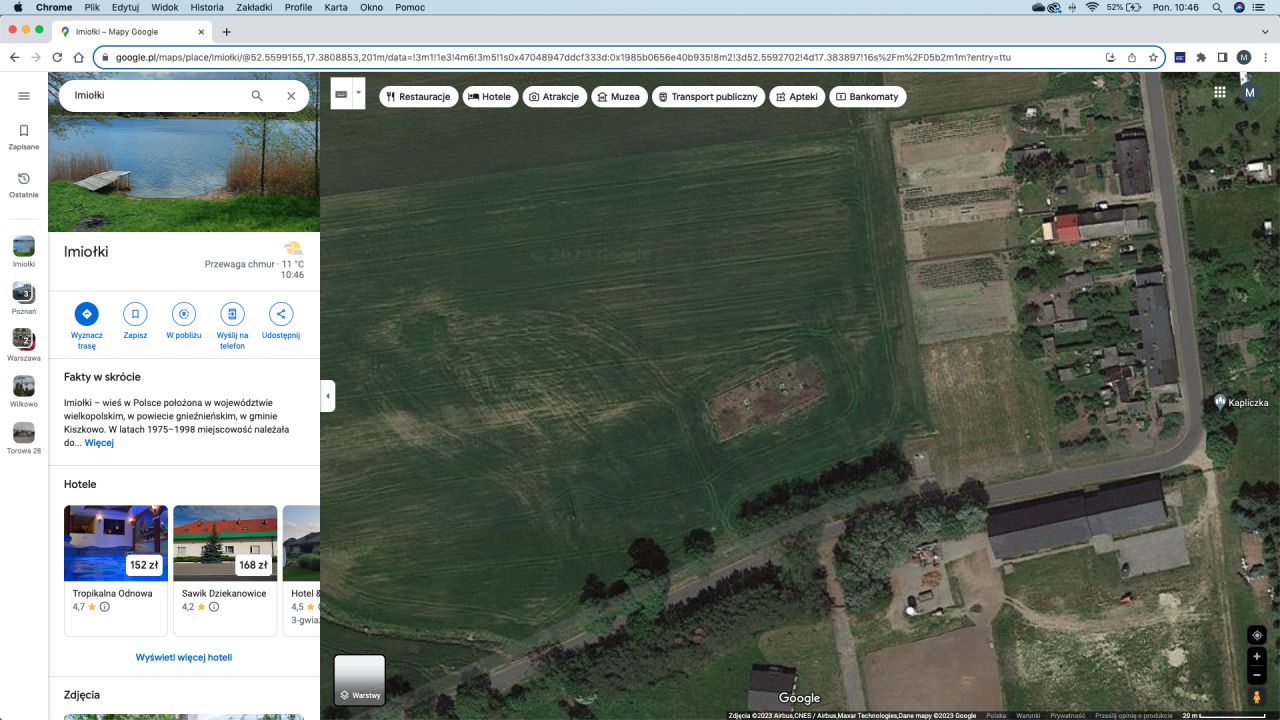This screenshot has width=1280, height=720.
Task: Select the Imiołki – Mapy Google tab
Action: click(134, 32)
